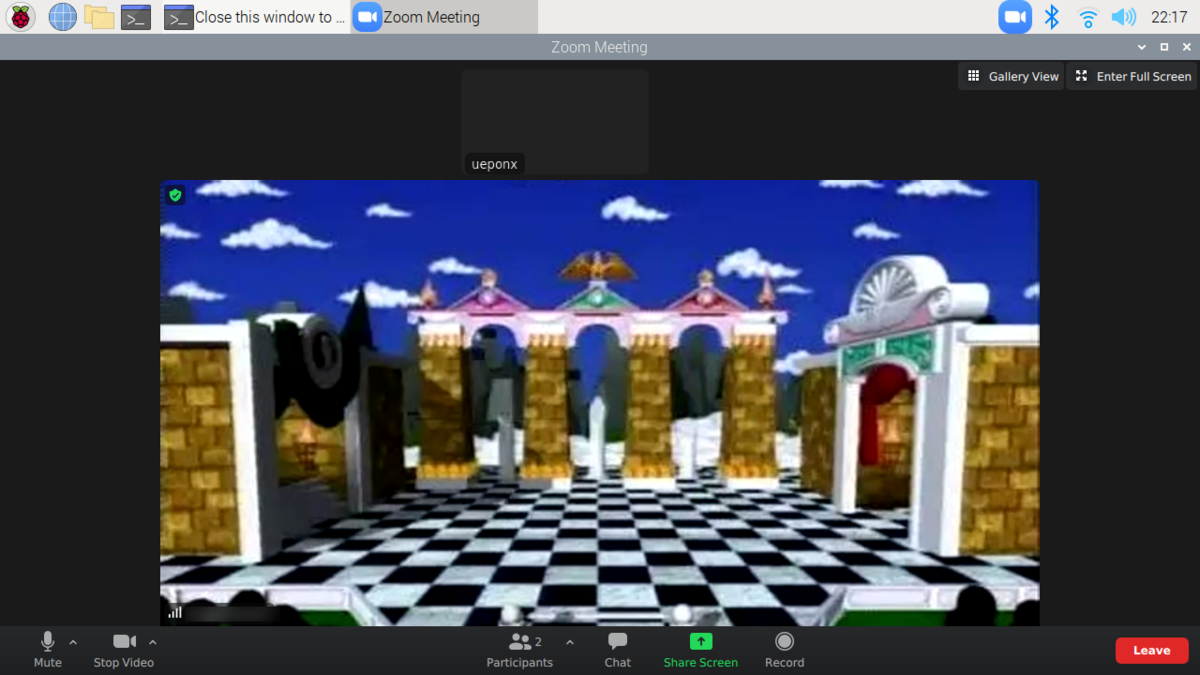Open the Participants panel
This screenshot has height=675, width=1200.
(520, 649)
